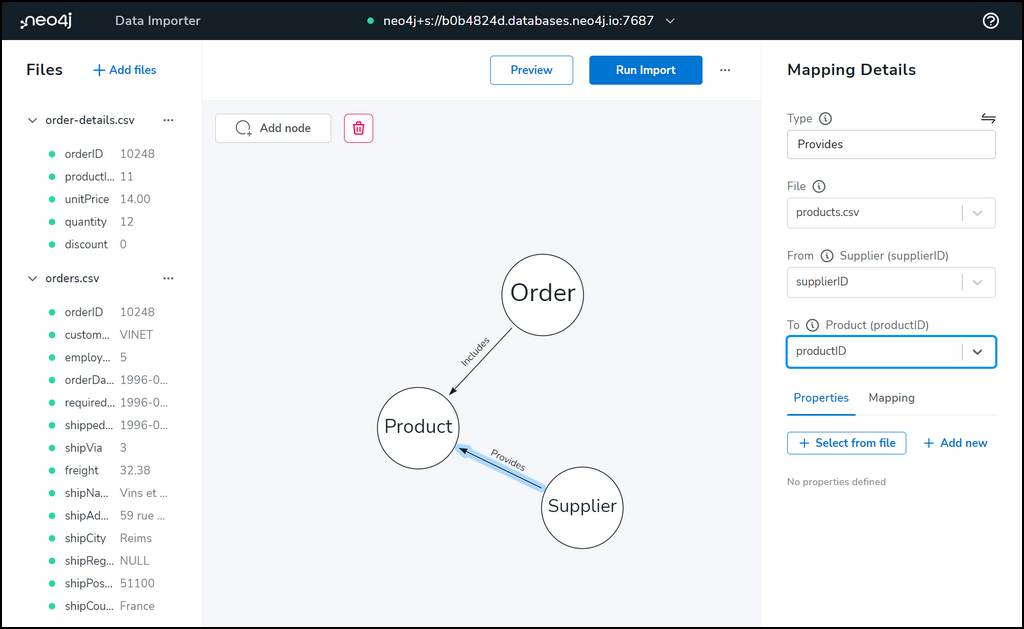Click the info icon beside From Supplier
Screen dimensions: 1024x629
tap(826, 256)
